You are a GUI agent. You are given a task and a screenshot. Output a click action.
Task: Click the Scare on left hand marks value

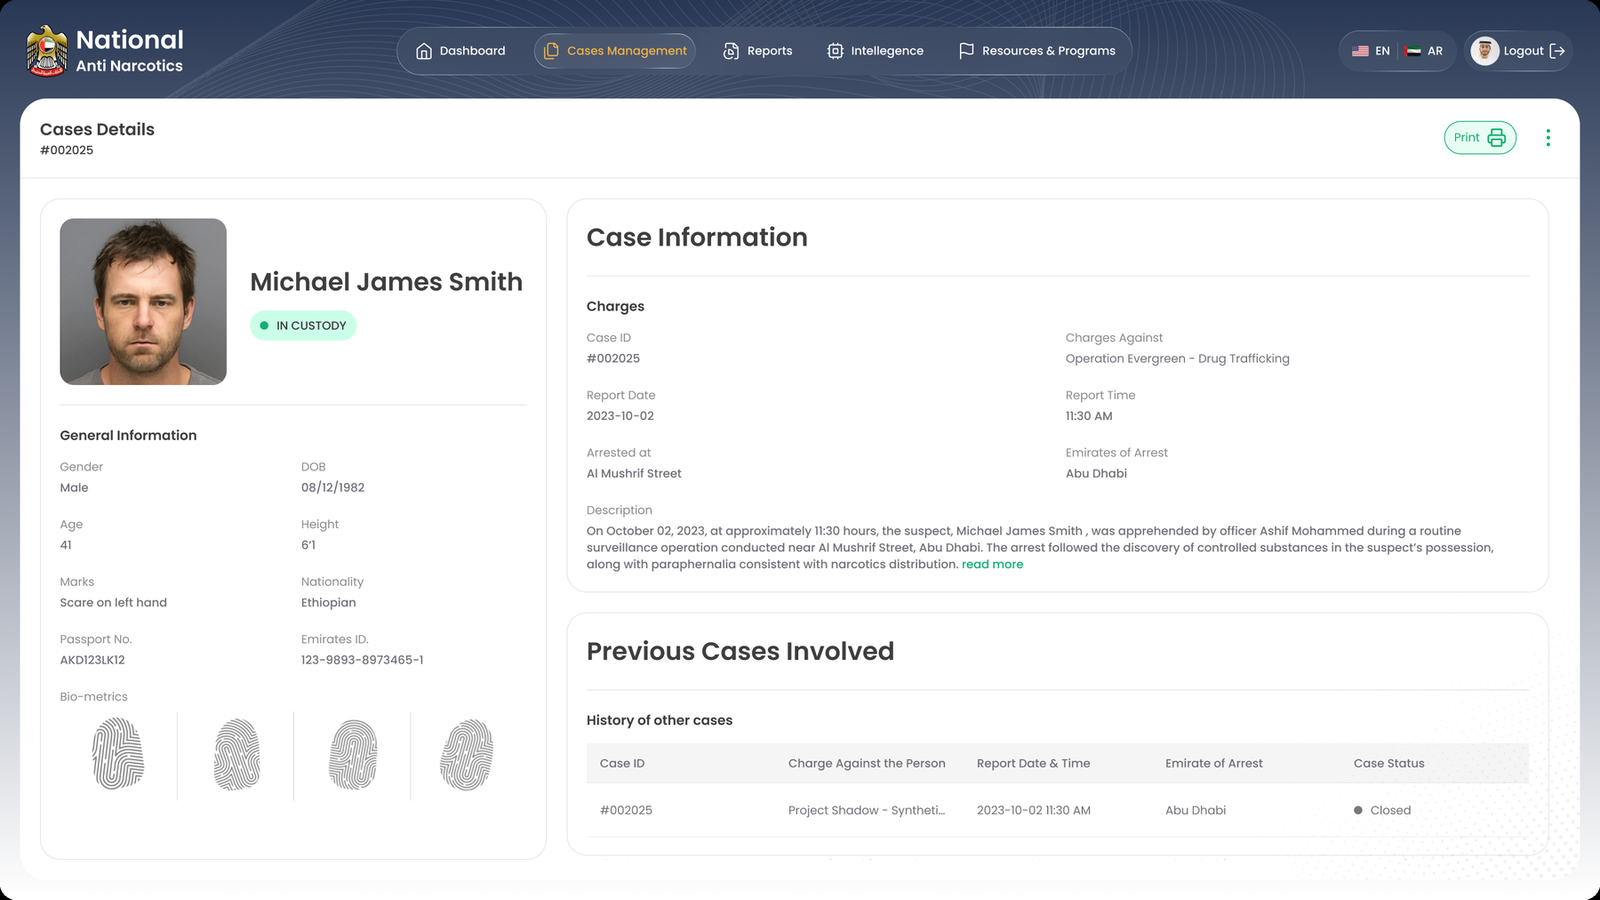[113, 603]
